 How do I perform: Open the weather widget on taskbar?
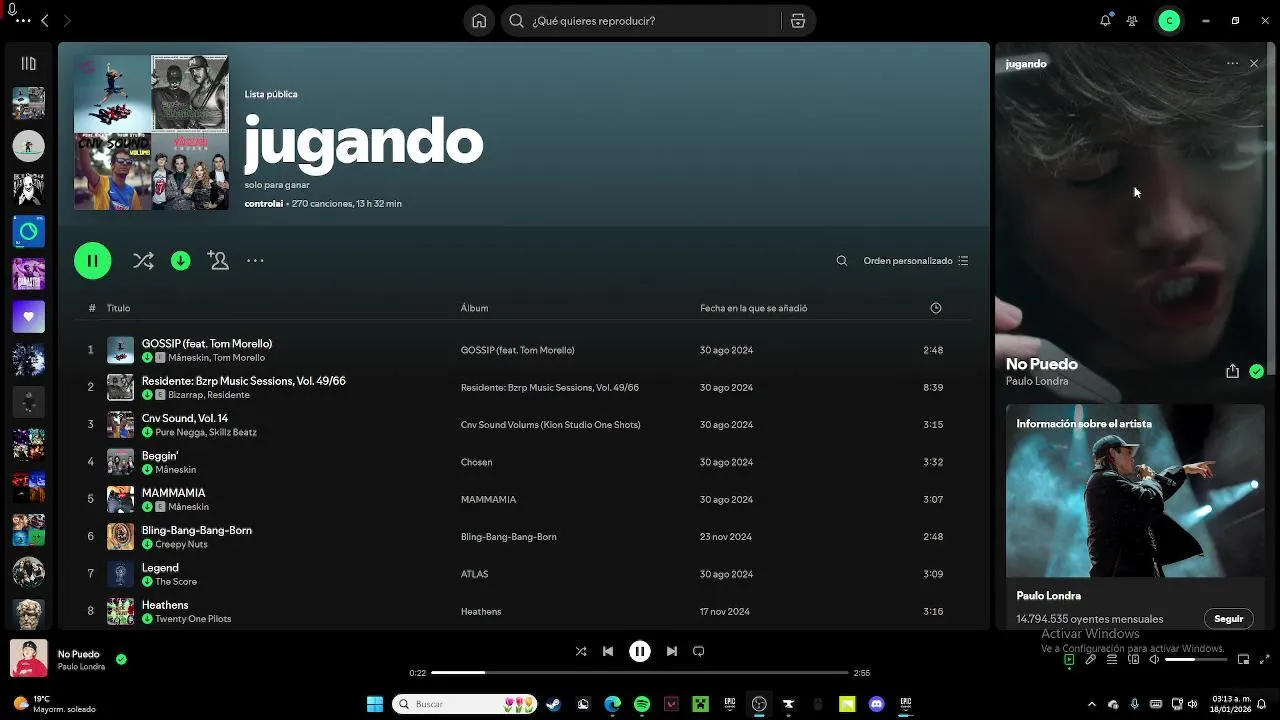tap(56, 704)
